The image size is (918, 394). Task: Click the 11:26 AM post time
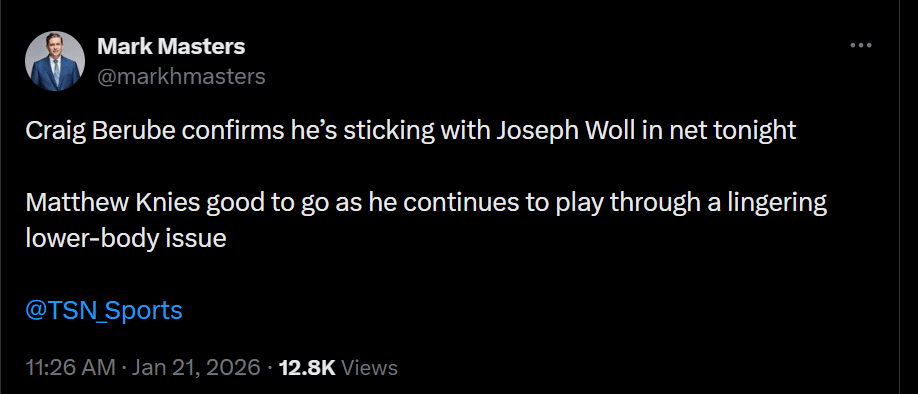[71, 368]
